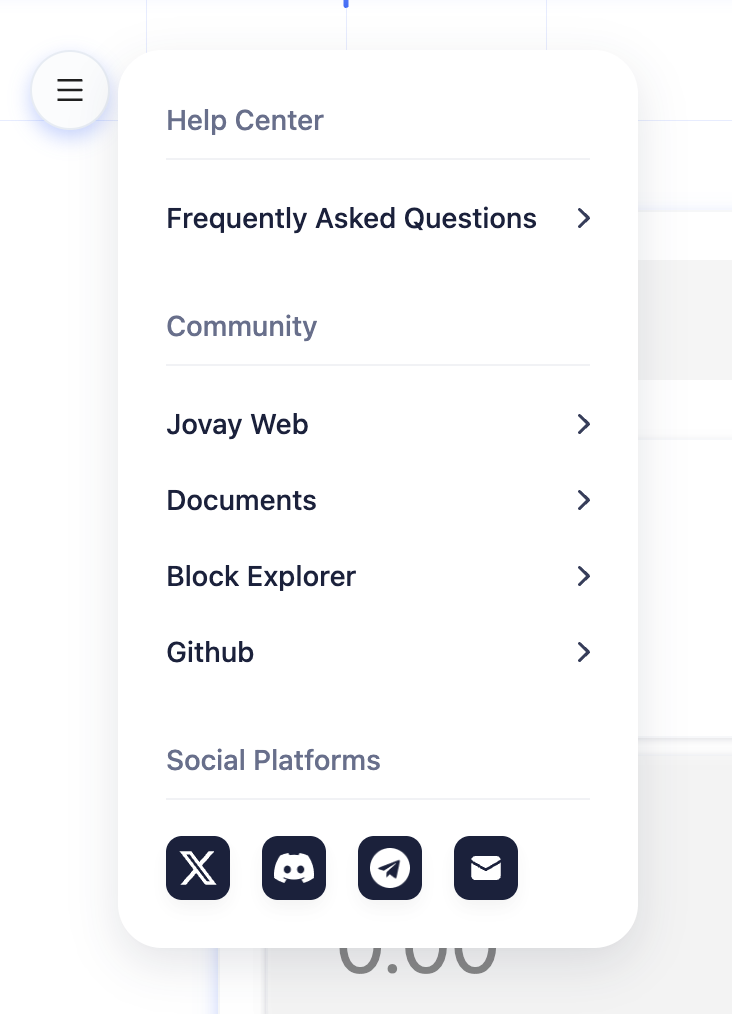Open the Block Explorer link
This screenshot has height=1014, width=732.
tap(261, 576)
